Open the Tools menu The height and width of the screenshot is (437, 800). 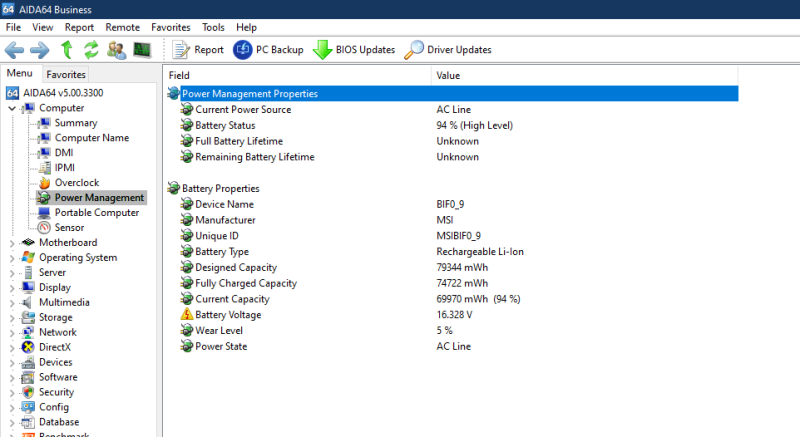pyautogui.click(x=213, y=28)
